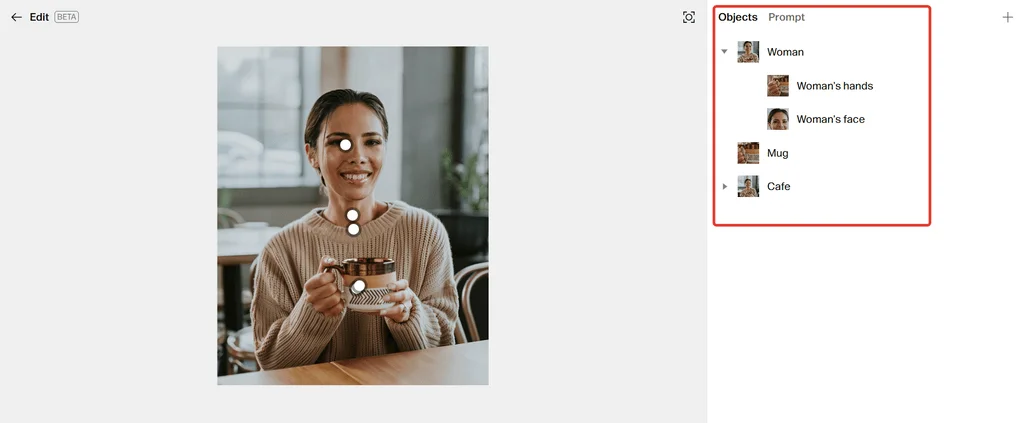Click the plus icon to add an object
The width and height of the screenshot is (1024, 423).
coord(1008,17)
